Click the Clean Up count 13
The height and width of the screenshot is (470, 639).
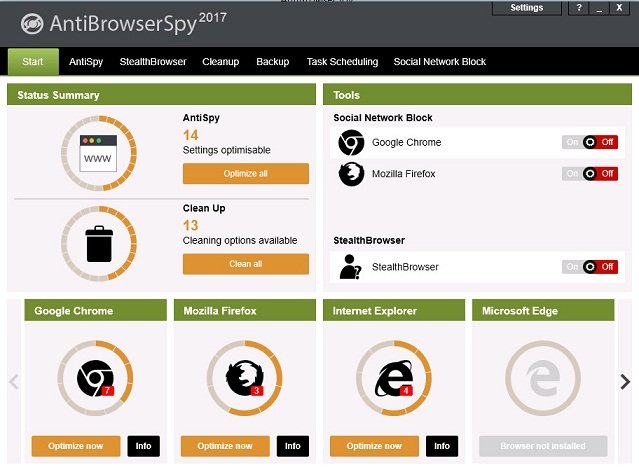coord(191,225)
